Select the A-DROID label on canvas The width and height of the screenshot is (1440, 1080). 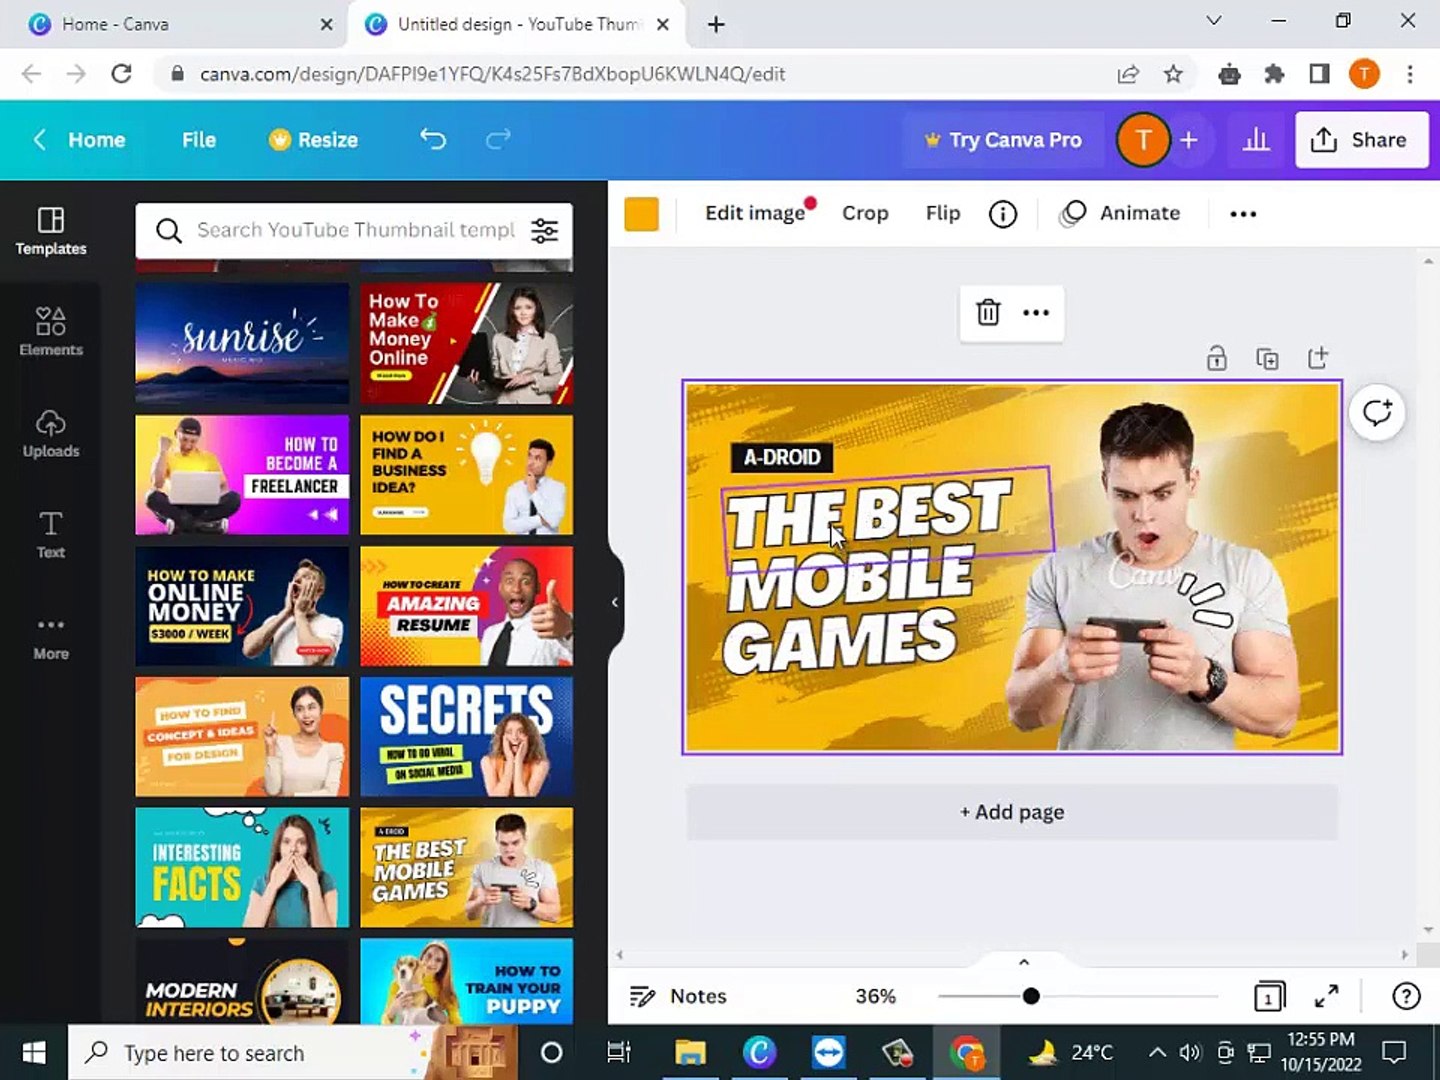(x=782, y=457)
